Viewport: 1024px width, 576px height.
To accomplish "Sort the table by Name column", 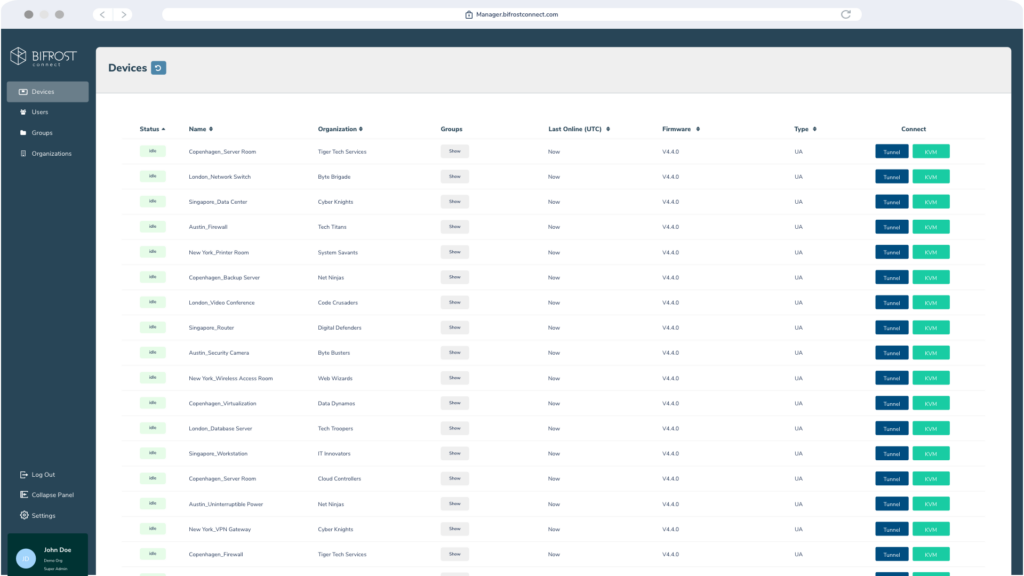I will (200, 129).
